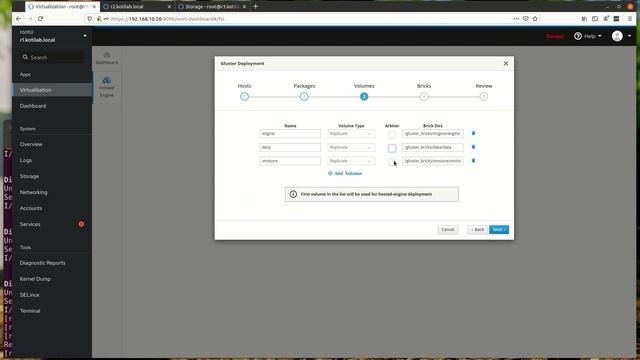Viewport: 640px width, 360px height.
Task: Delete the vmstore volume row
Action: (x=473, y=161)
